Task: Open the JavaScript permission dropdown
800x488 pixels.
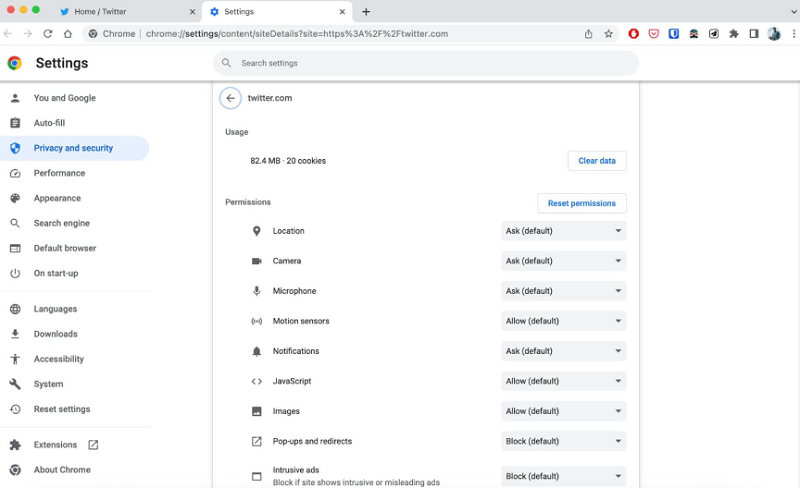Action: (x=563, y=381)
